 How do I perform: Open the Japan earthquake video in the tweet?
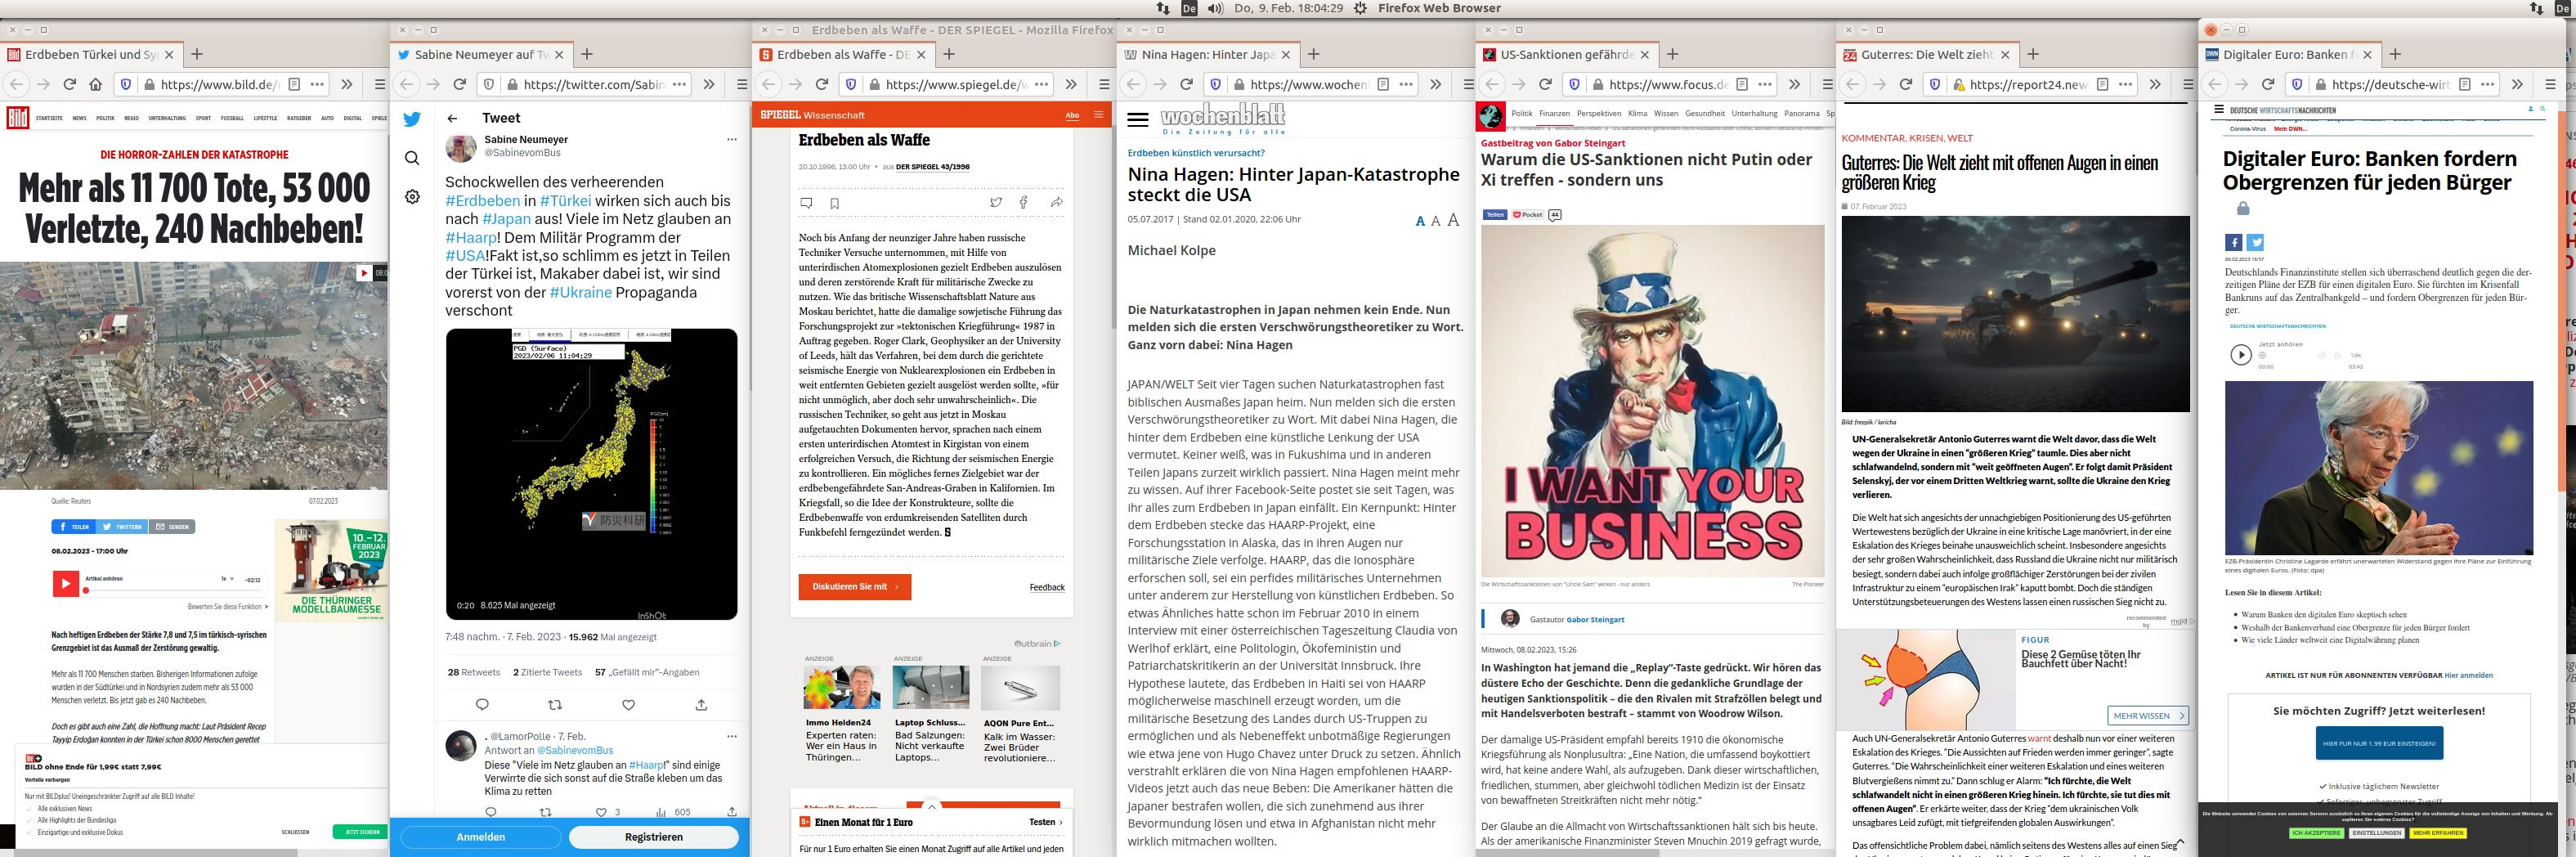[591, 474]
